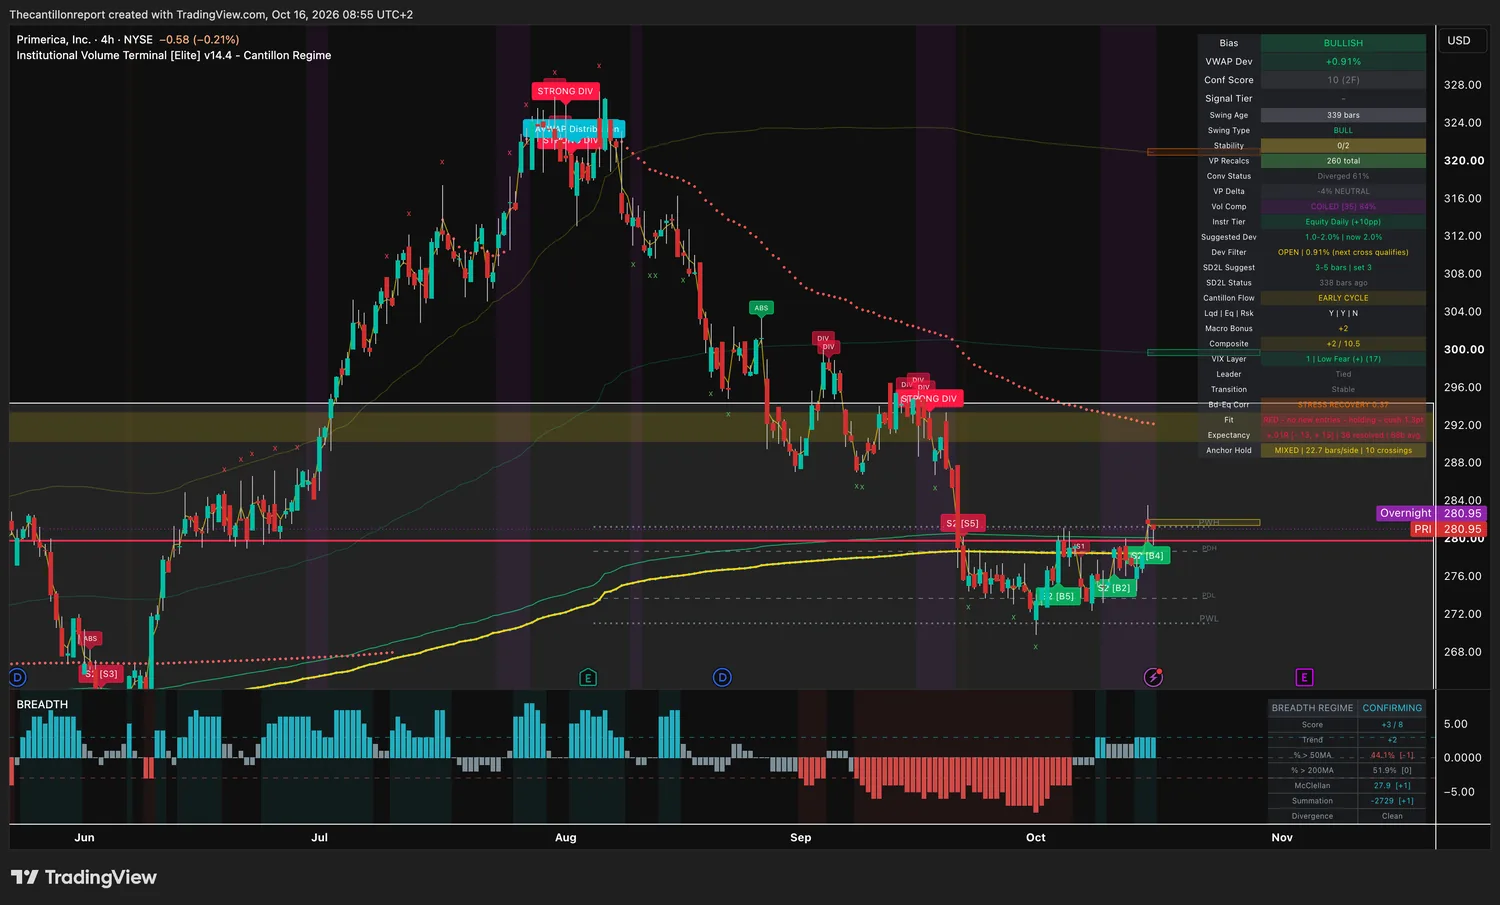Click the green ABS signal label
The image size is (1500, 905).
pos(761,308)
